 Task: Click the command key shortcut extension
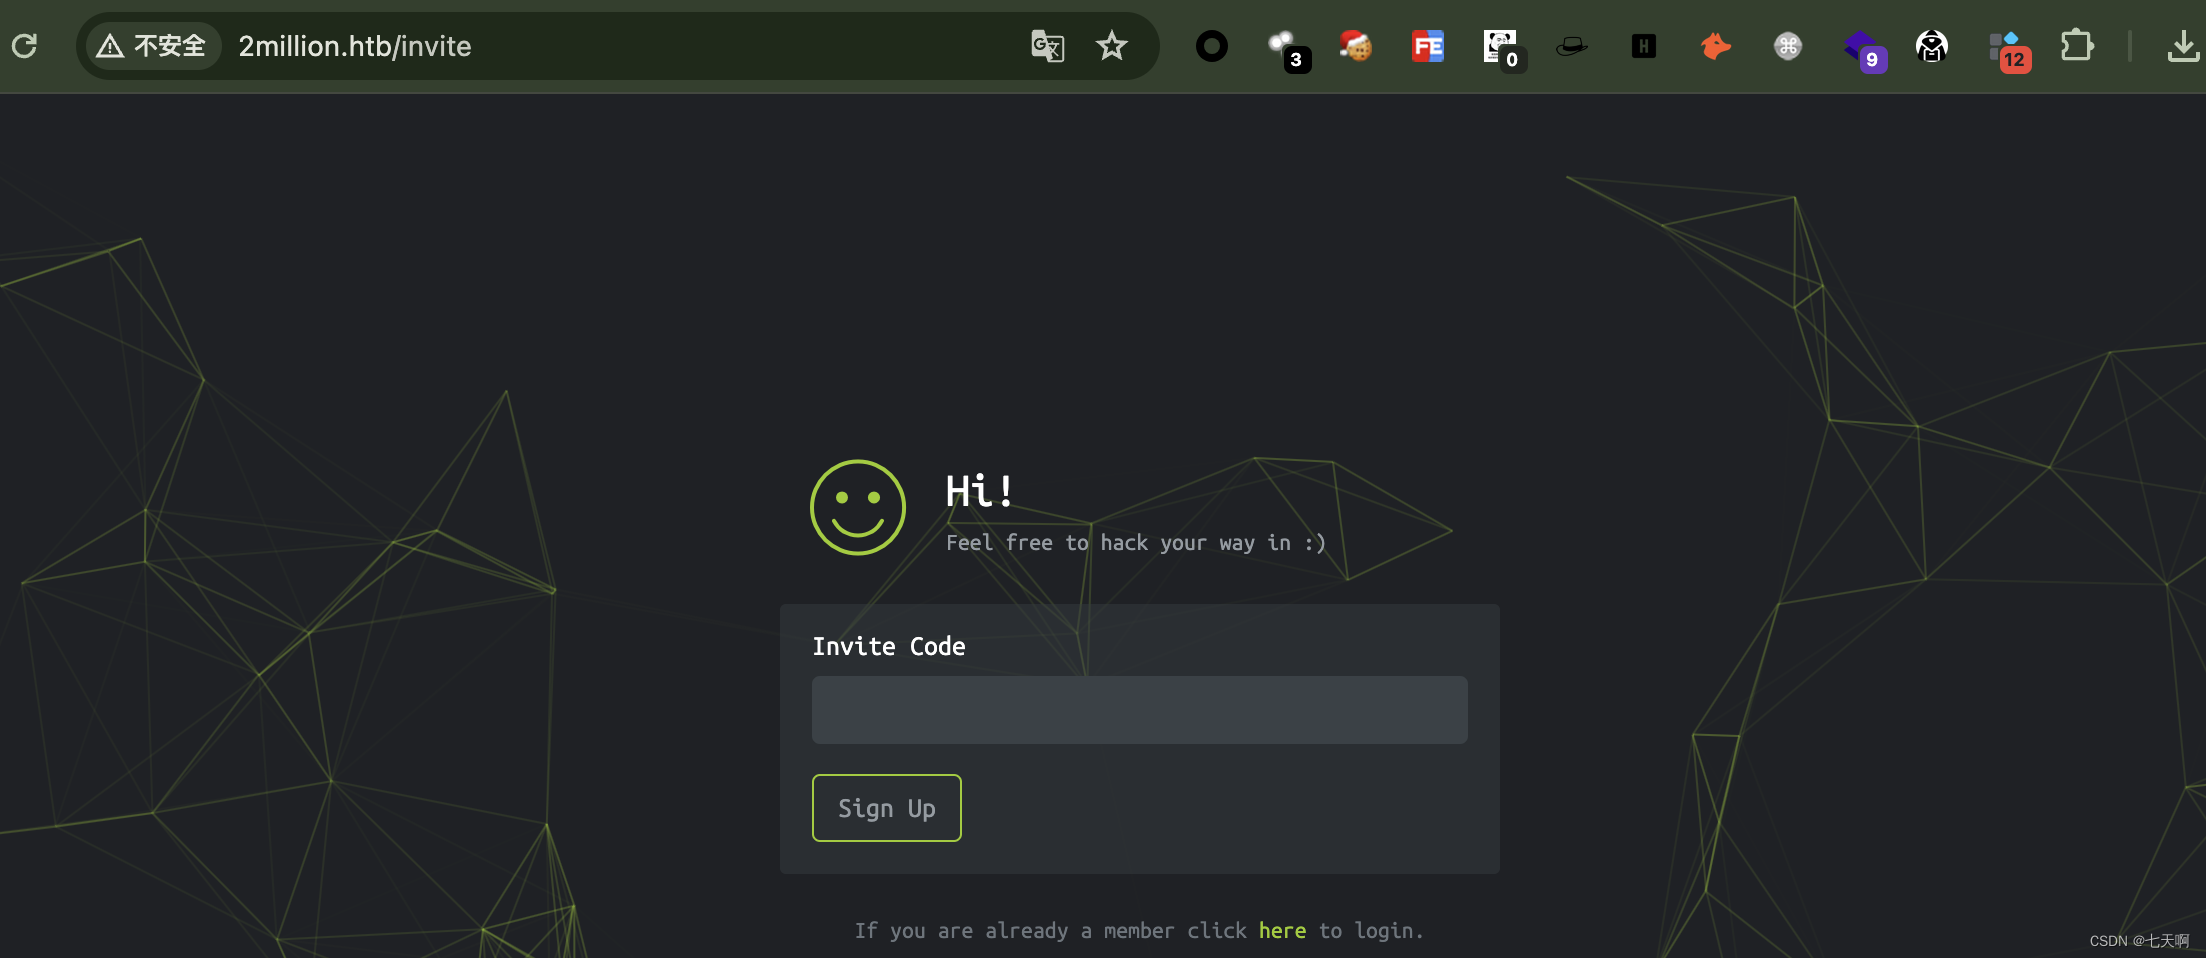click(x=1787, y=45)
